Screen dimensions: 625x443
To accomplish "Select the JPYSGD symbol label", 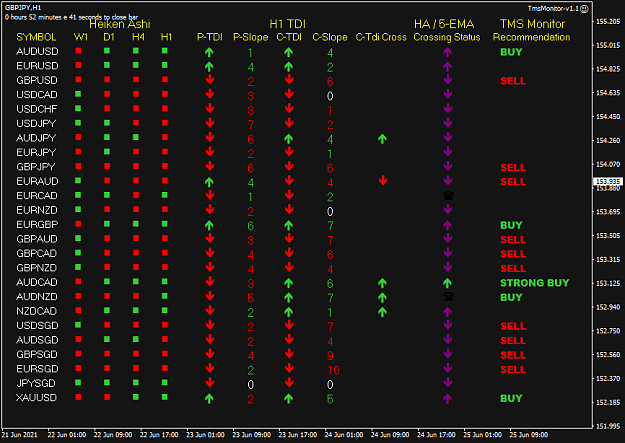I will pos(36,384).
